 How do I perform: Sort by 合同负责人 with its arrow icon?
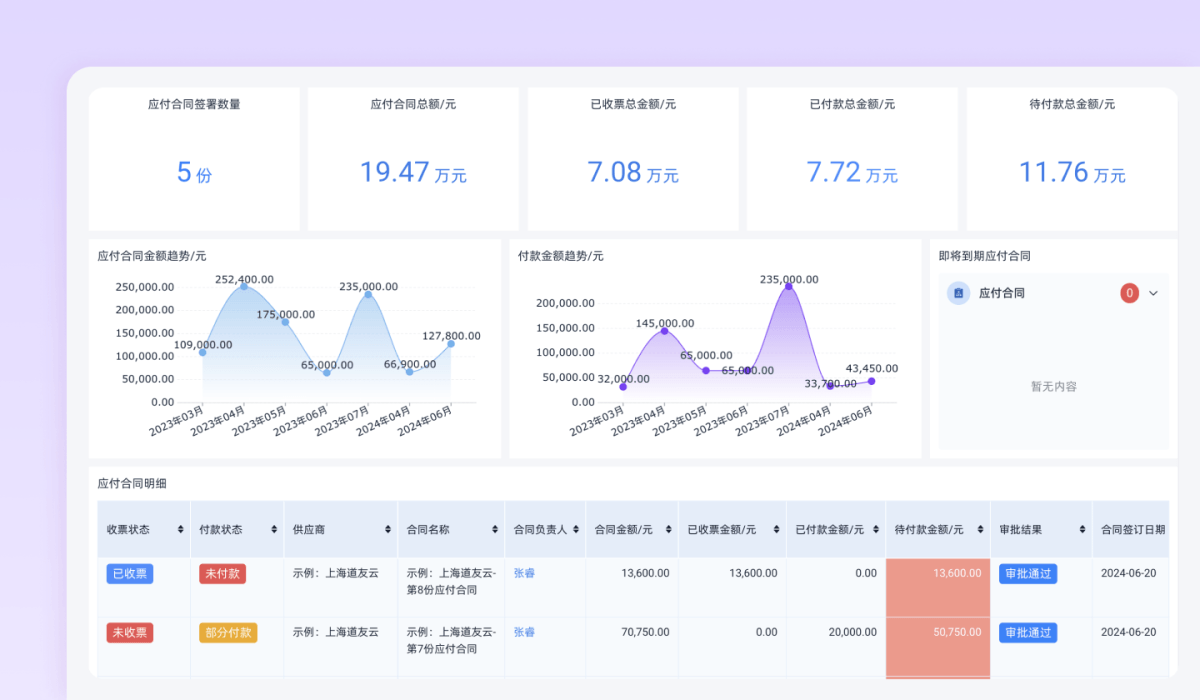[577, 529]
